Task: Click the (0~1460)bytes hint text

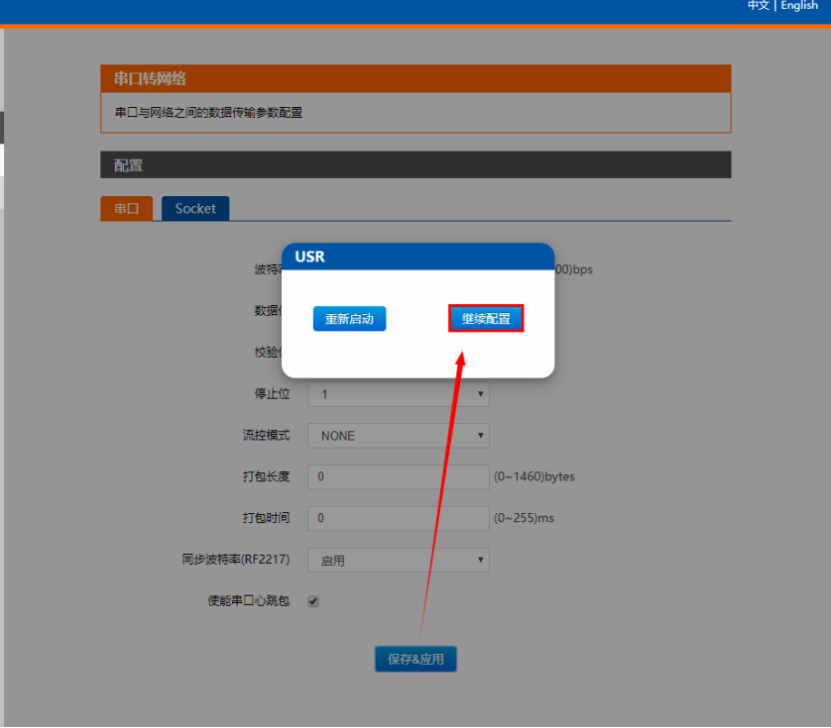Action: (x=534, y=477)
